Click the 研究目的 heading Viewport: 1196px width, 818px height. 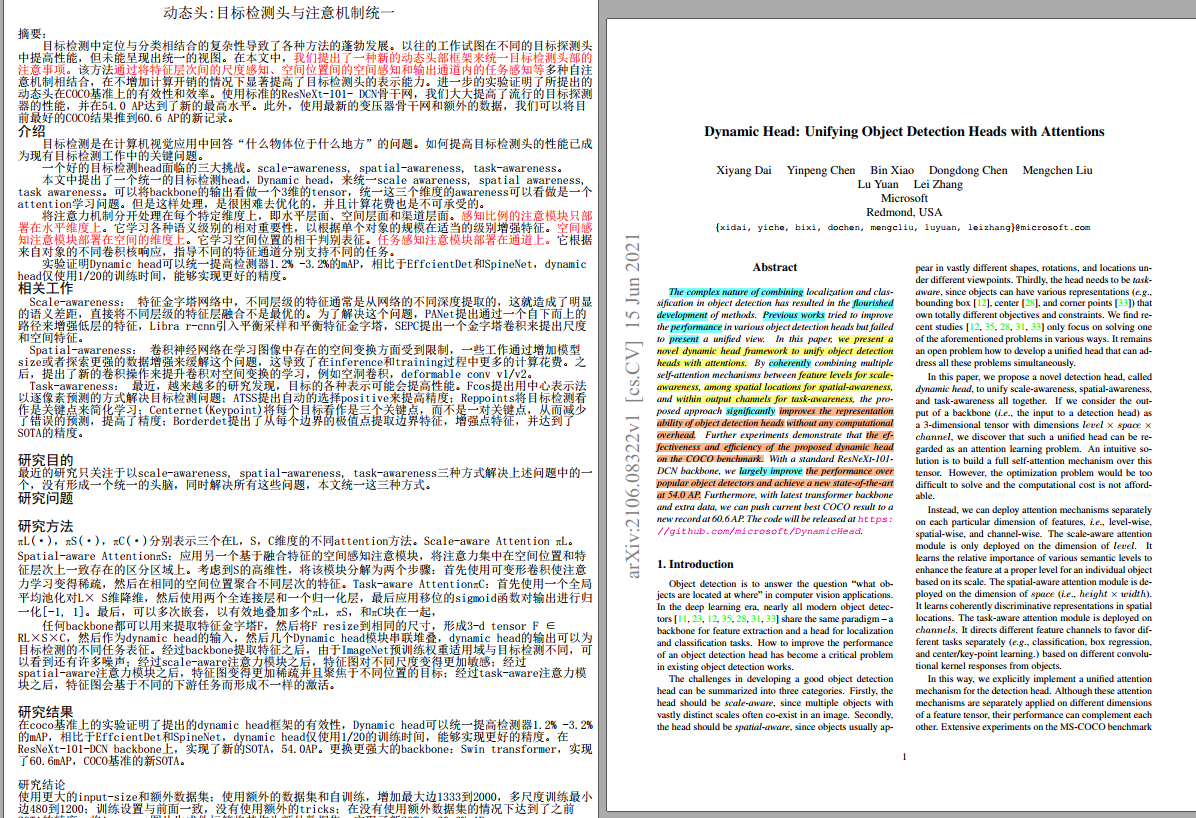pyautogui.click(x=45, y=460)
